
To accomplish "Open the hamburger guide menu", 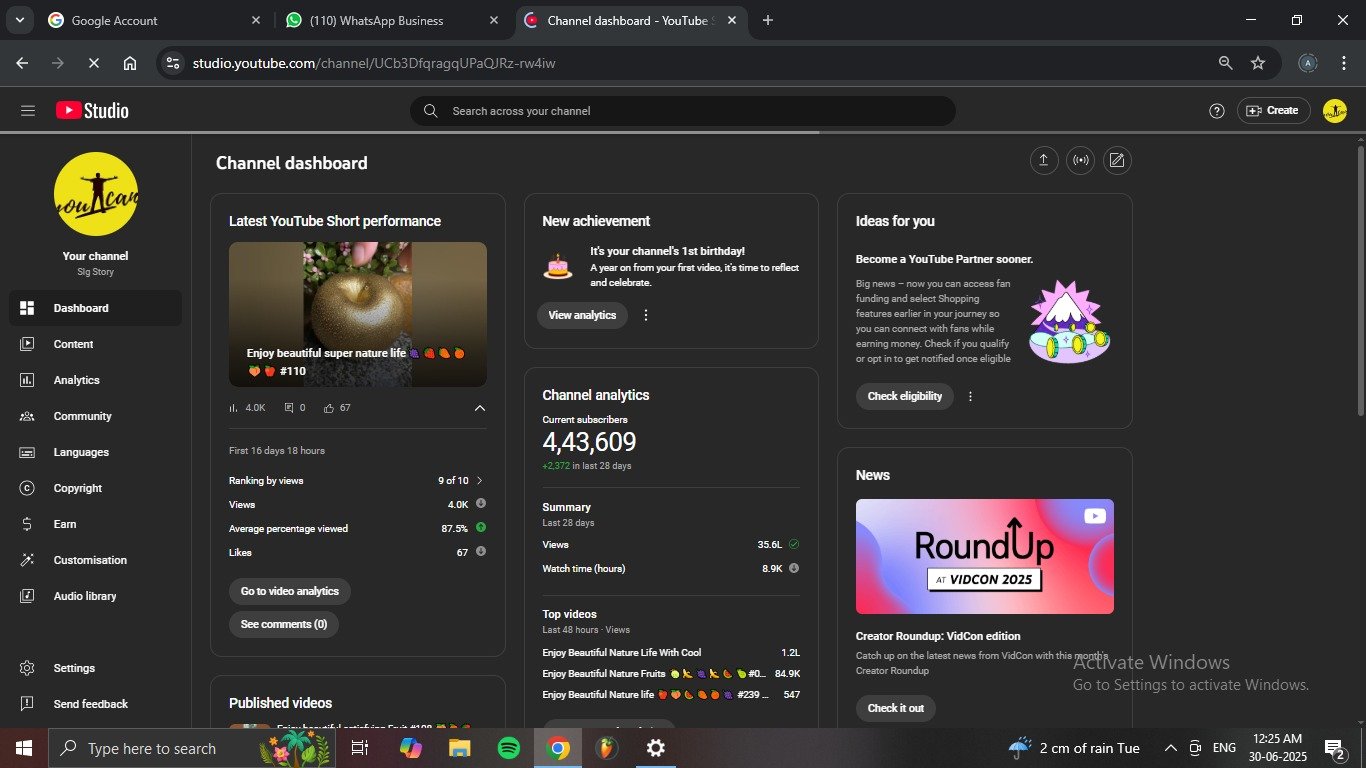I will click(28, 111).
